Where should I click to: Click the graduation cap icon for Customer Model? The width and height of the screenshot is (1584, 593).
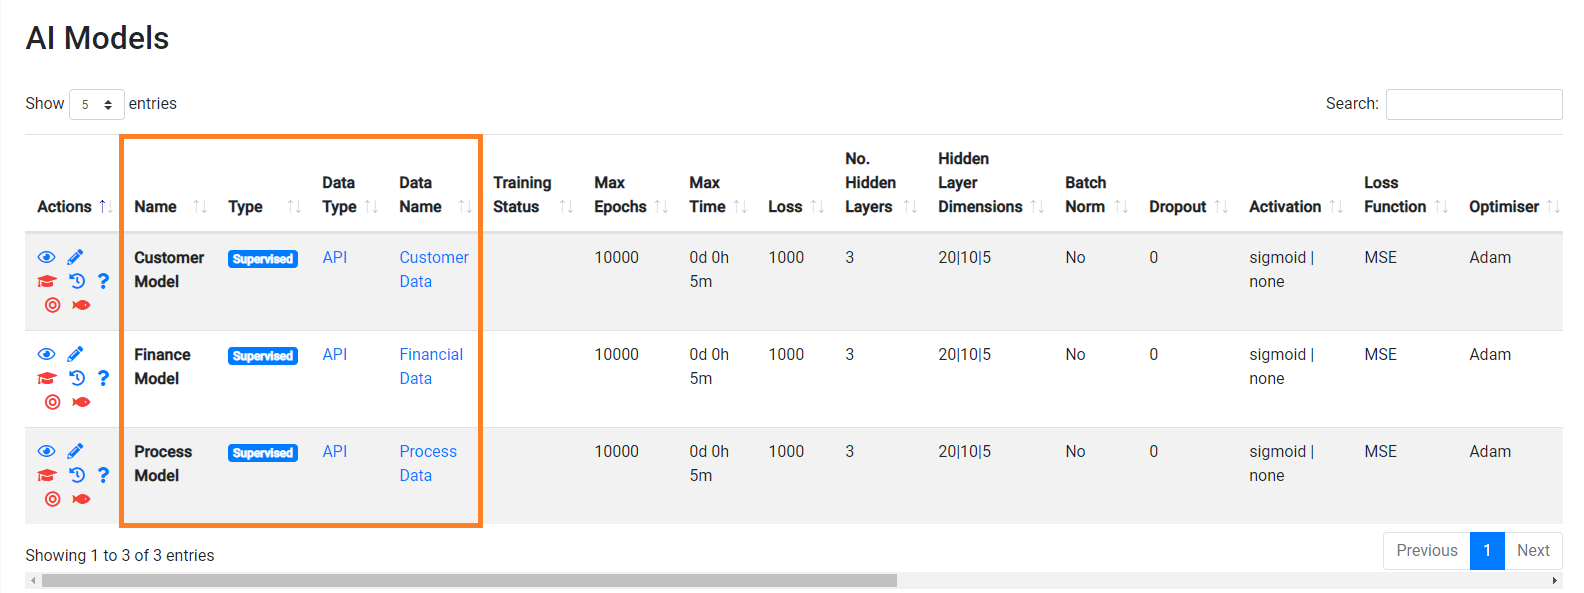point(47,281)
